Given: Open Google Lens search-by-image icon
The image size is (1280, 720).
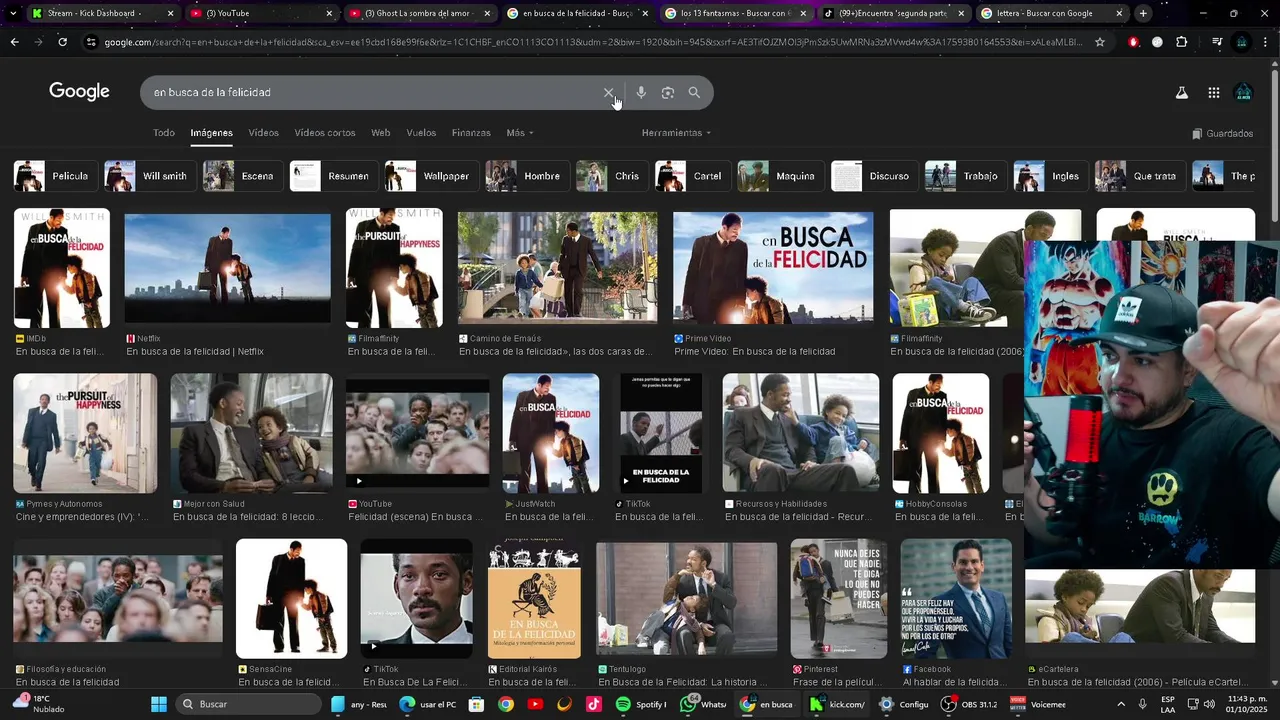Looking at the screenshot, I should pyautogui.click(x=668, y=93).
